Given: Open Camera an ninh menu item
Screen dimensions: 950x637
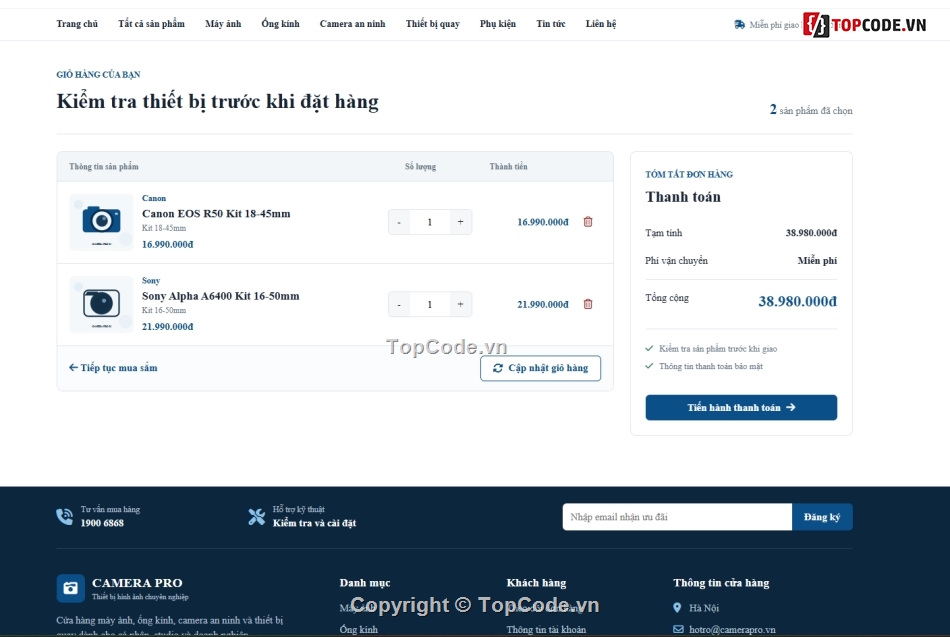Looking at the screenshot, I should pyautogui.click(x=353, y=24).
